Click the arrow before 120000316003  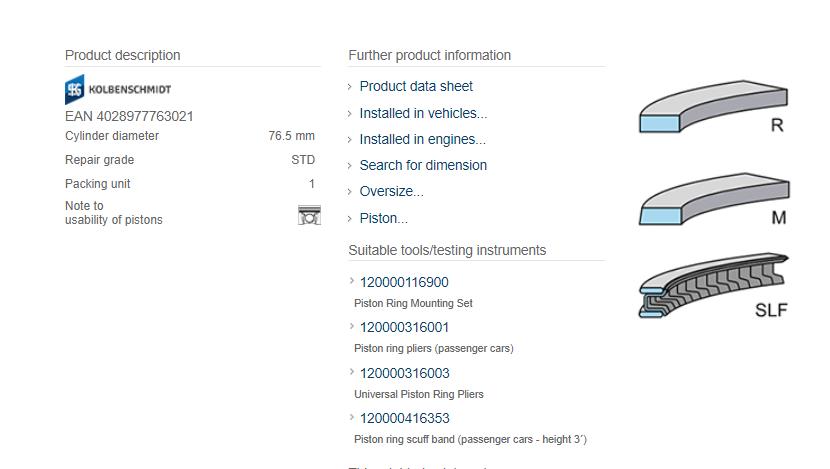click(x=351, y=372)
